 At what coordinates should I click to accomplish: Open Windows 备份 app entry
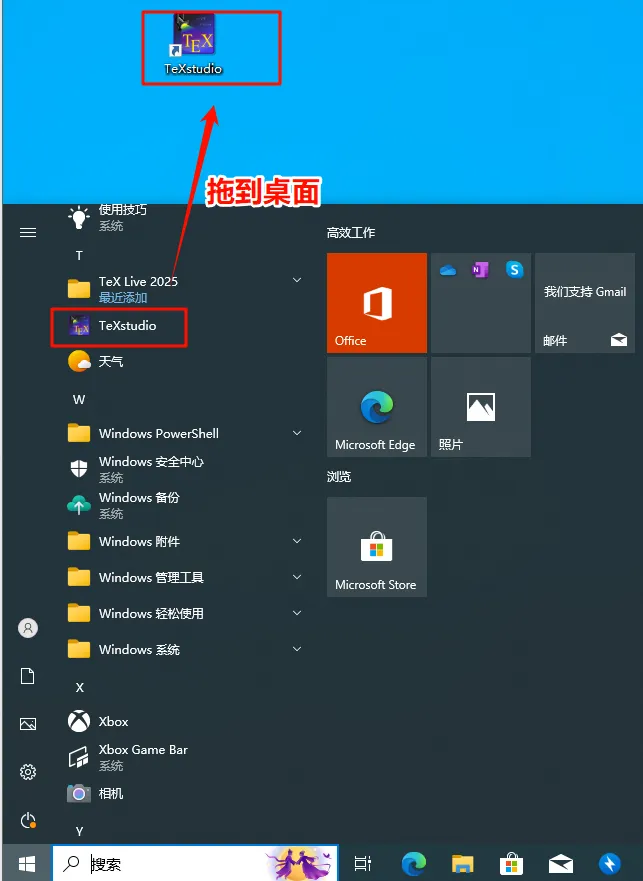185,505
